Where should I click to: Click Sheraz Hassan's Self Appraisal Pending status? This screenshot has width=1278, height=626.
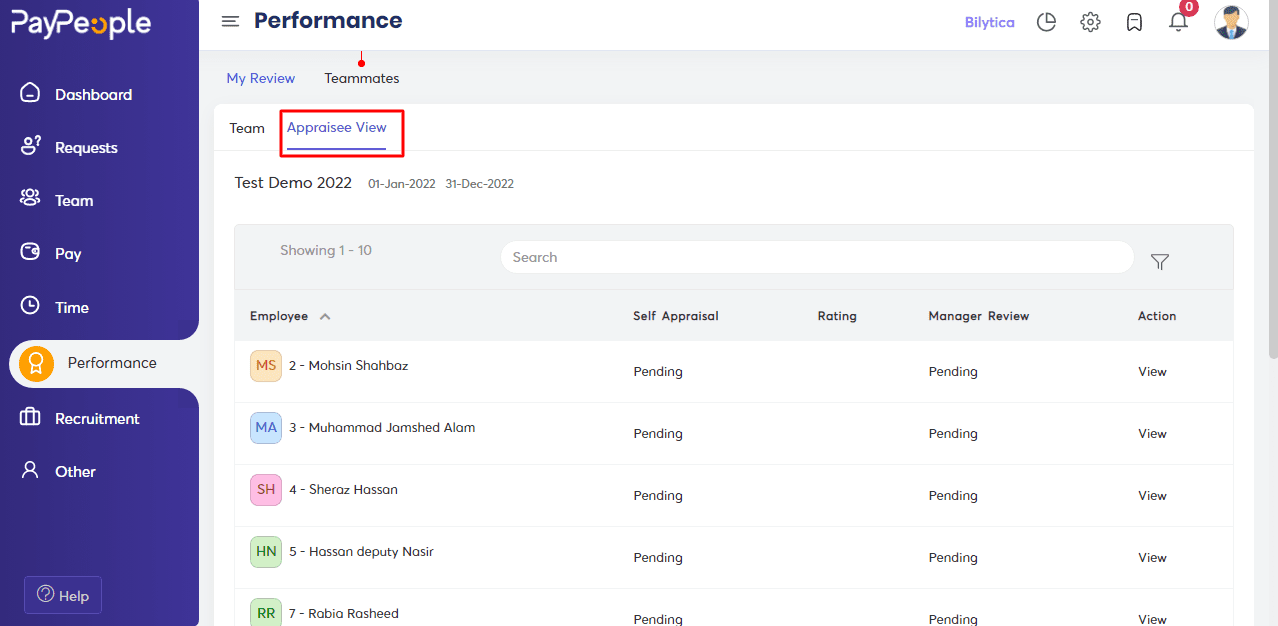(x=658, y=495)
